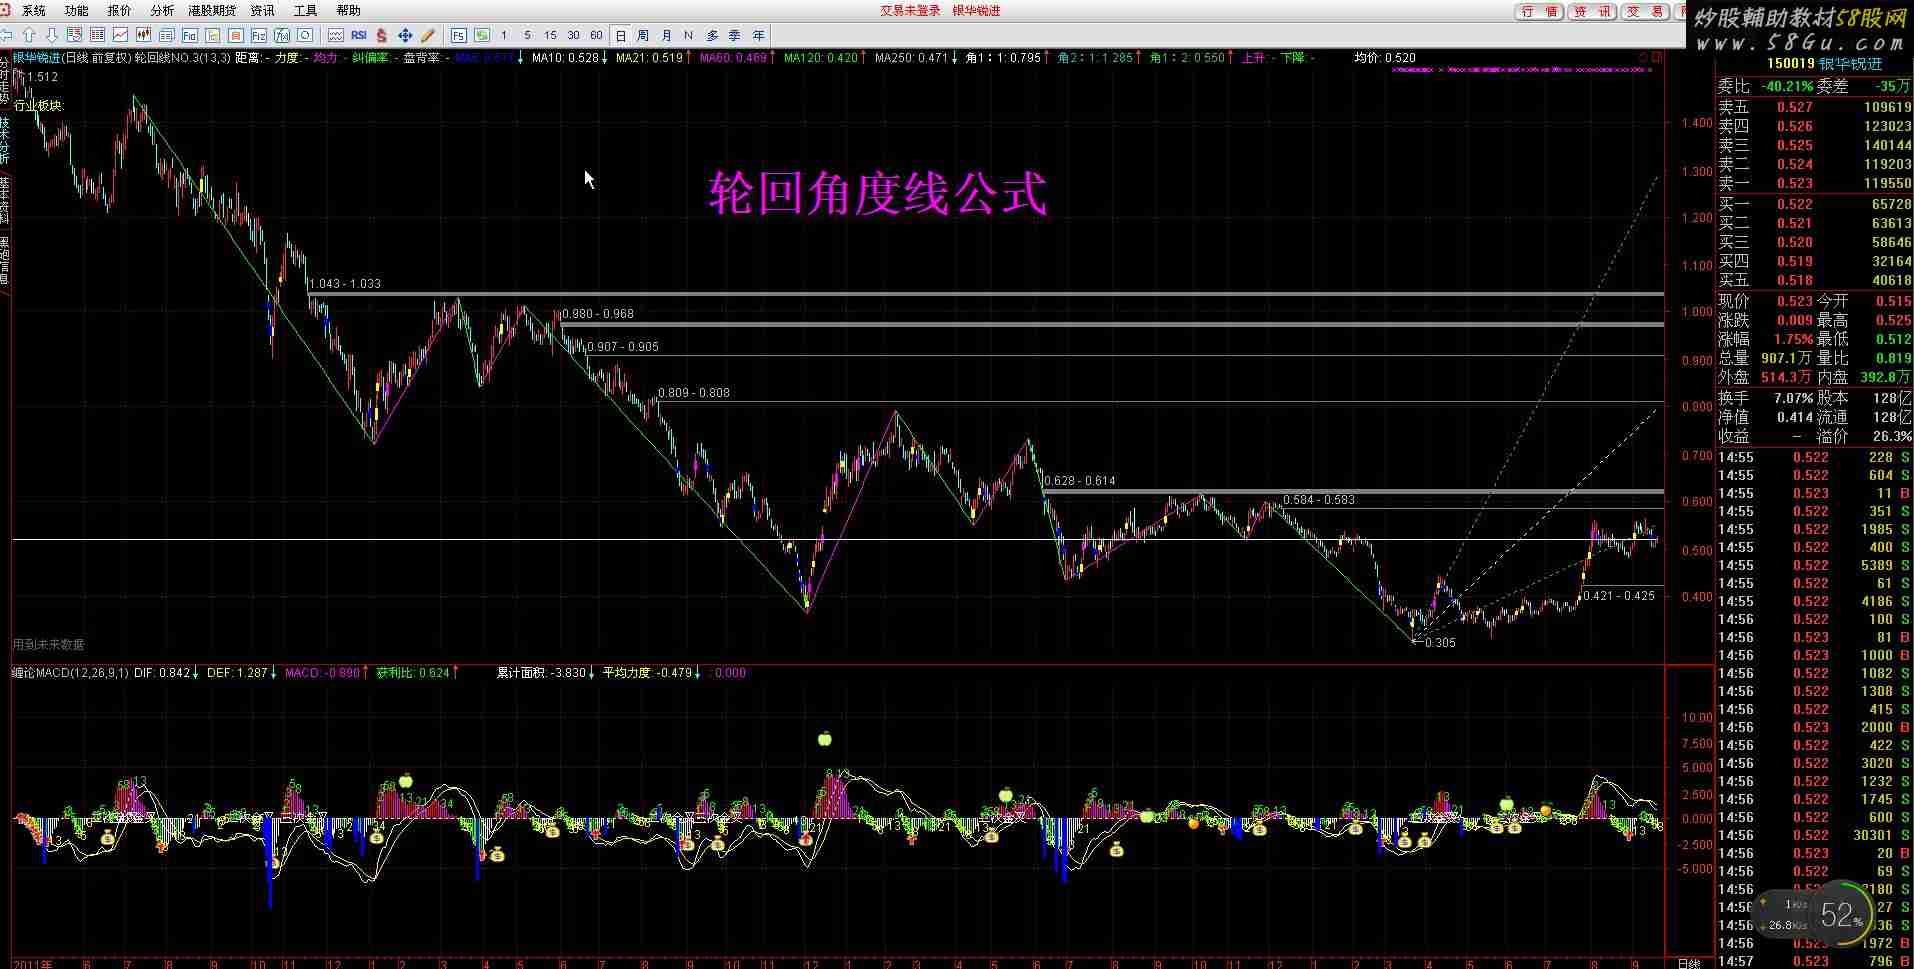
Task: Open the 系统 menu
Action: pos(34,11)
